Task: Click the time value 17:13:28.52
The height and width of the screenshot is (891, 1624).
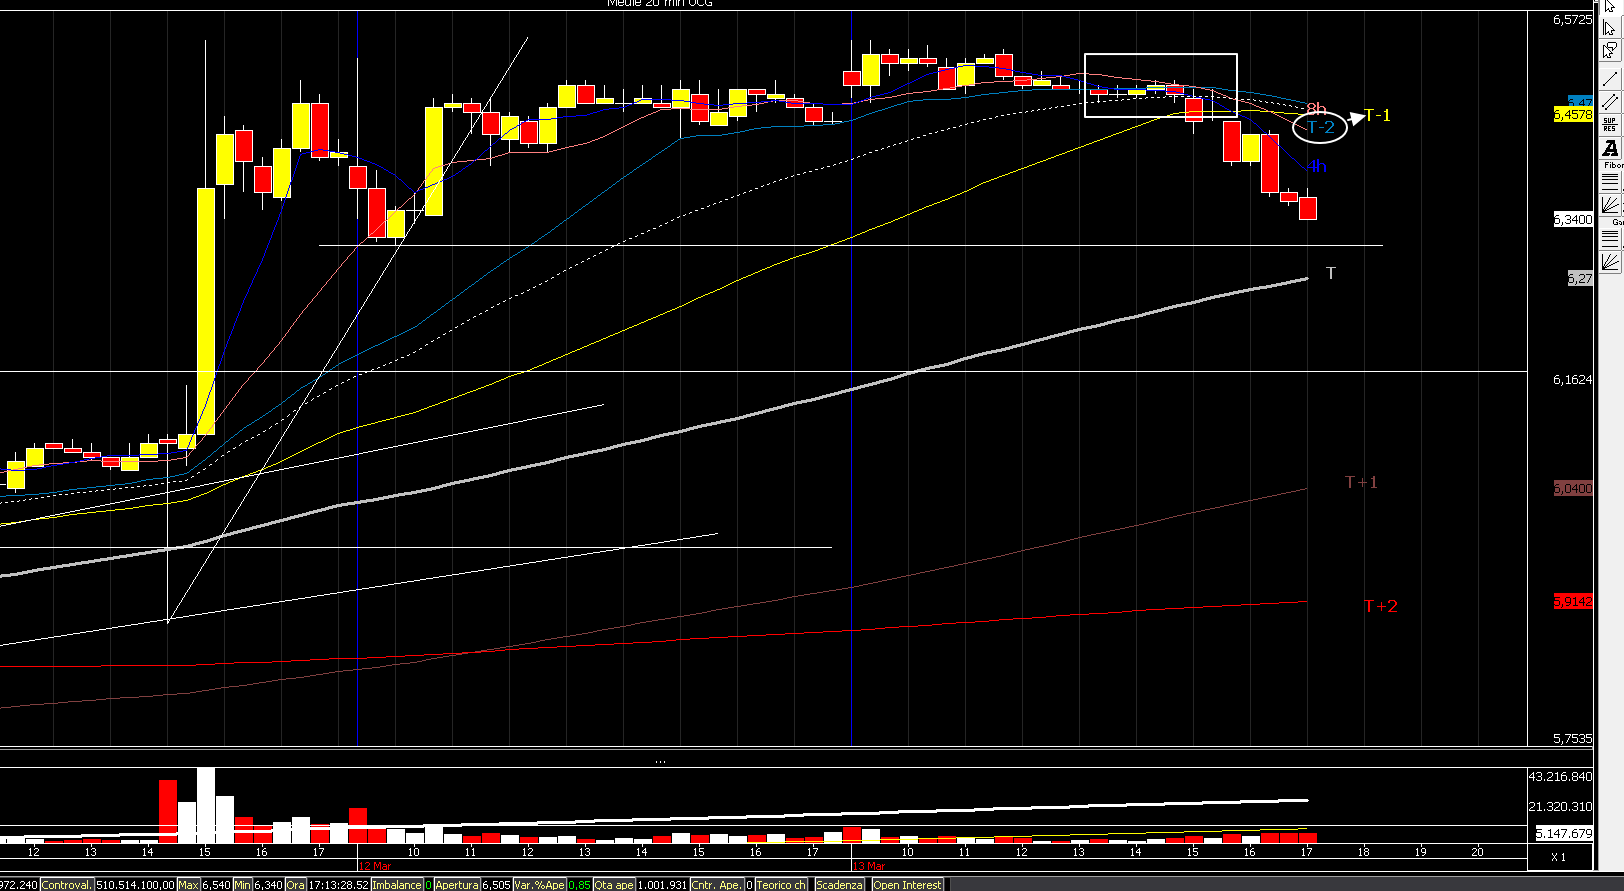Action: 338,885
